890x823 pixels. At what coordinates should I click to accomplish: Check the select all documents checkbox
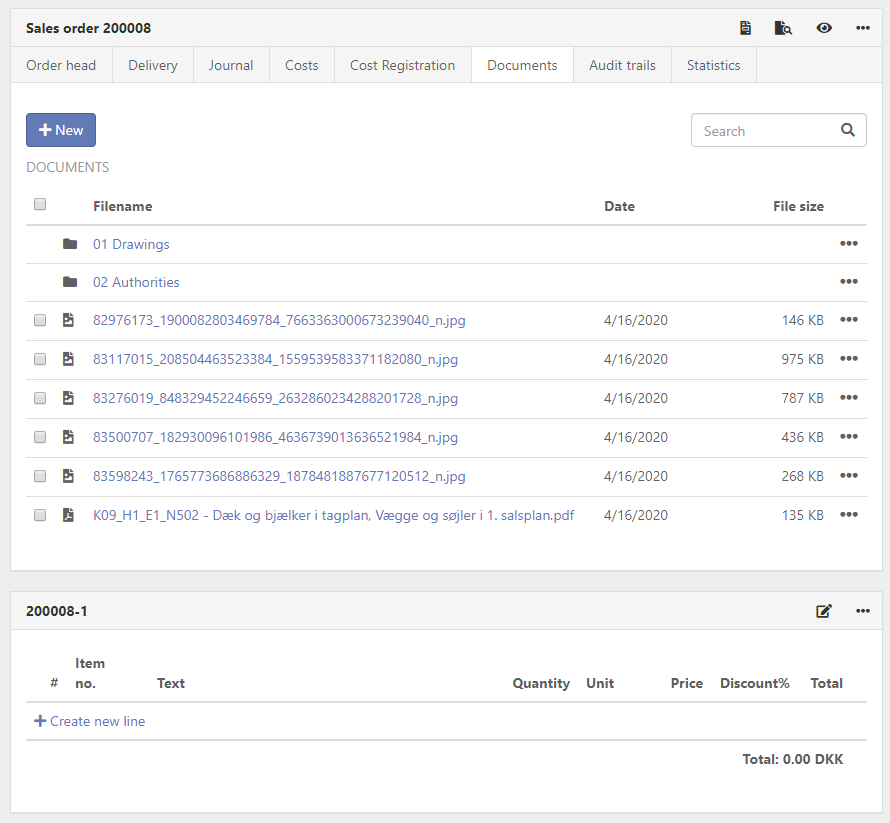(x=40, y=205)
